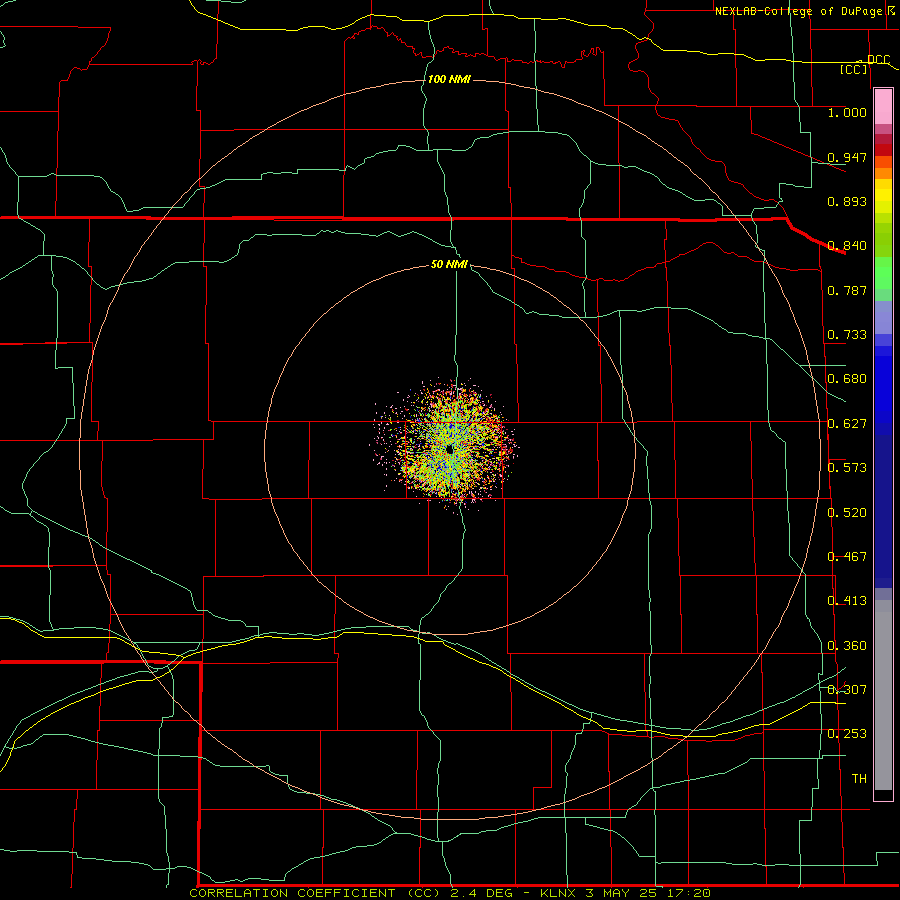Click the 0.413 scale value

click(x=847, y=601)
